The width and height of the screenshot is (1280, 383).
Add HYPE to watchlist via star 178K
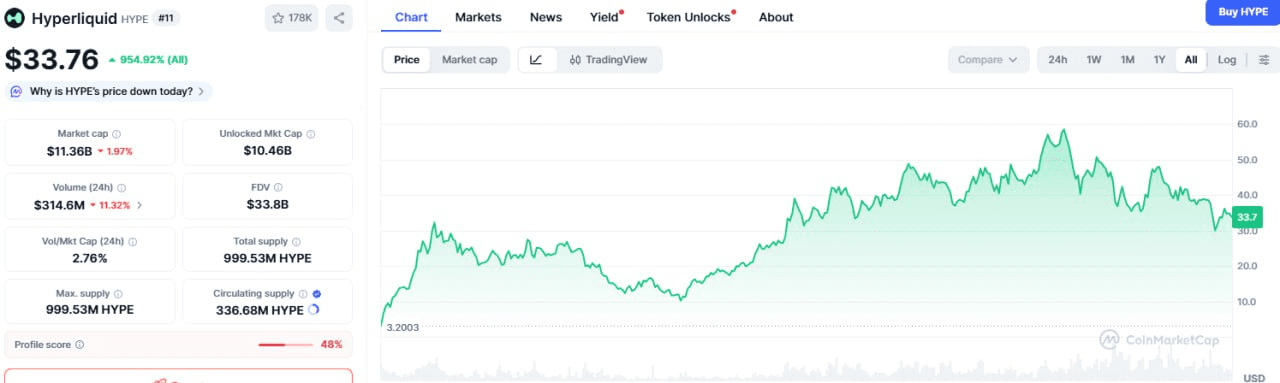pyautogui.click(x=292, y=18)
